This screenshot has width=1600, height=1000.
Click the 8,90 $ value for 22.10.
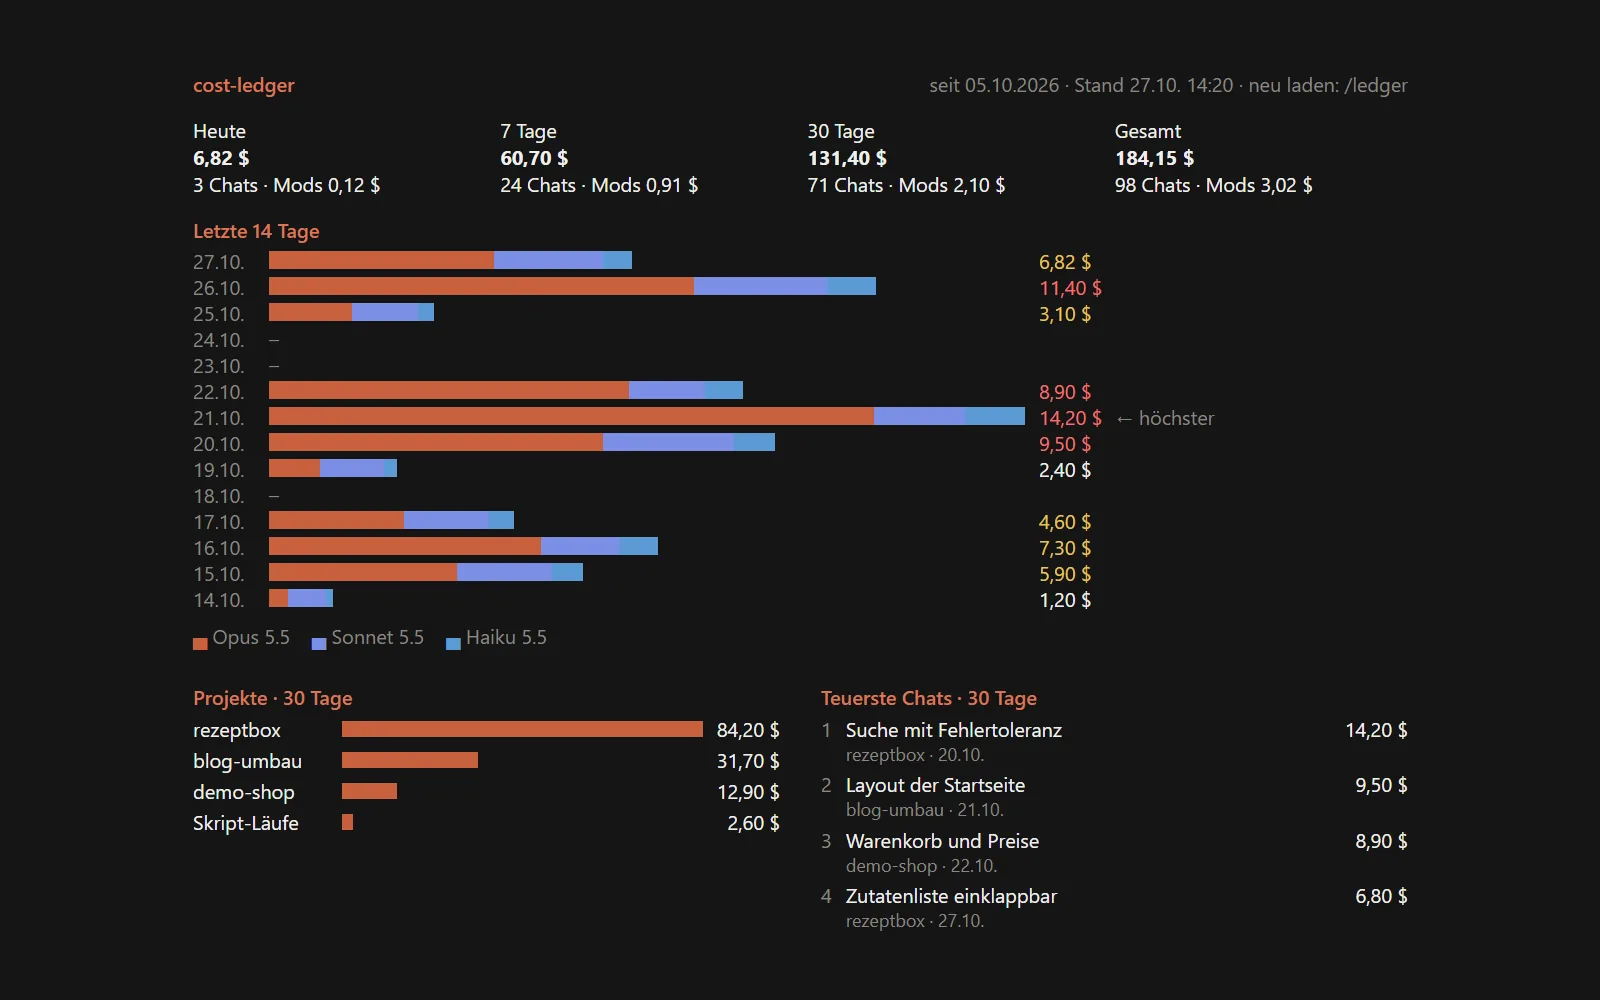[x=1065, y=392]
